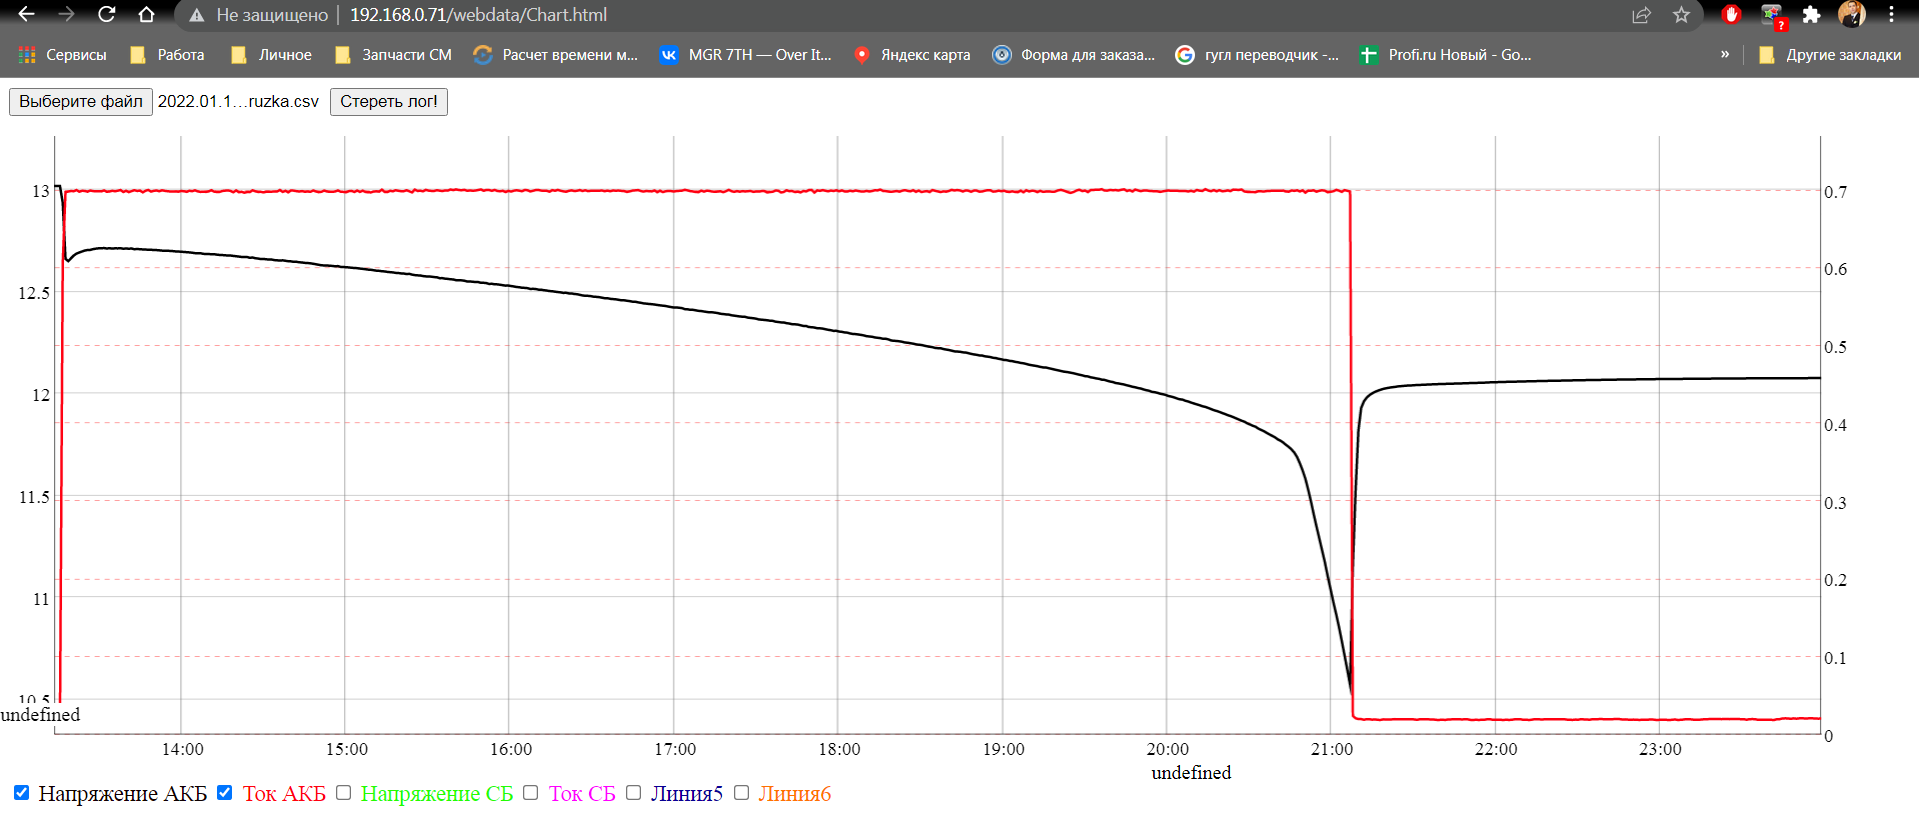The height and width of the screenshot is (831, 1919).
Task: Click Выберите файл button
Action: point(81,102)
